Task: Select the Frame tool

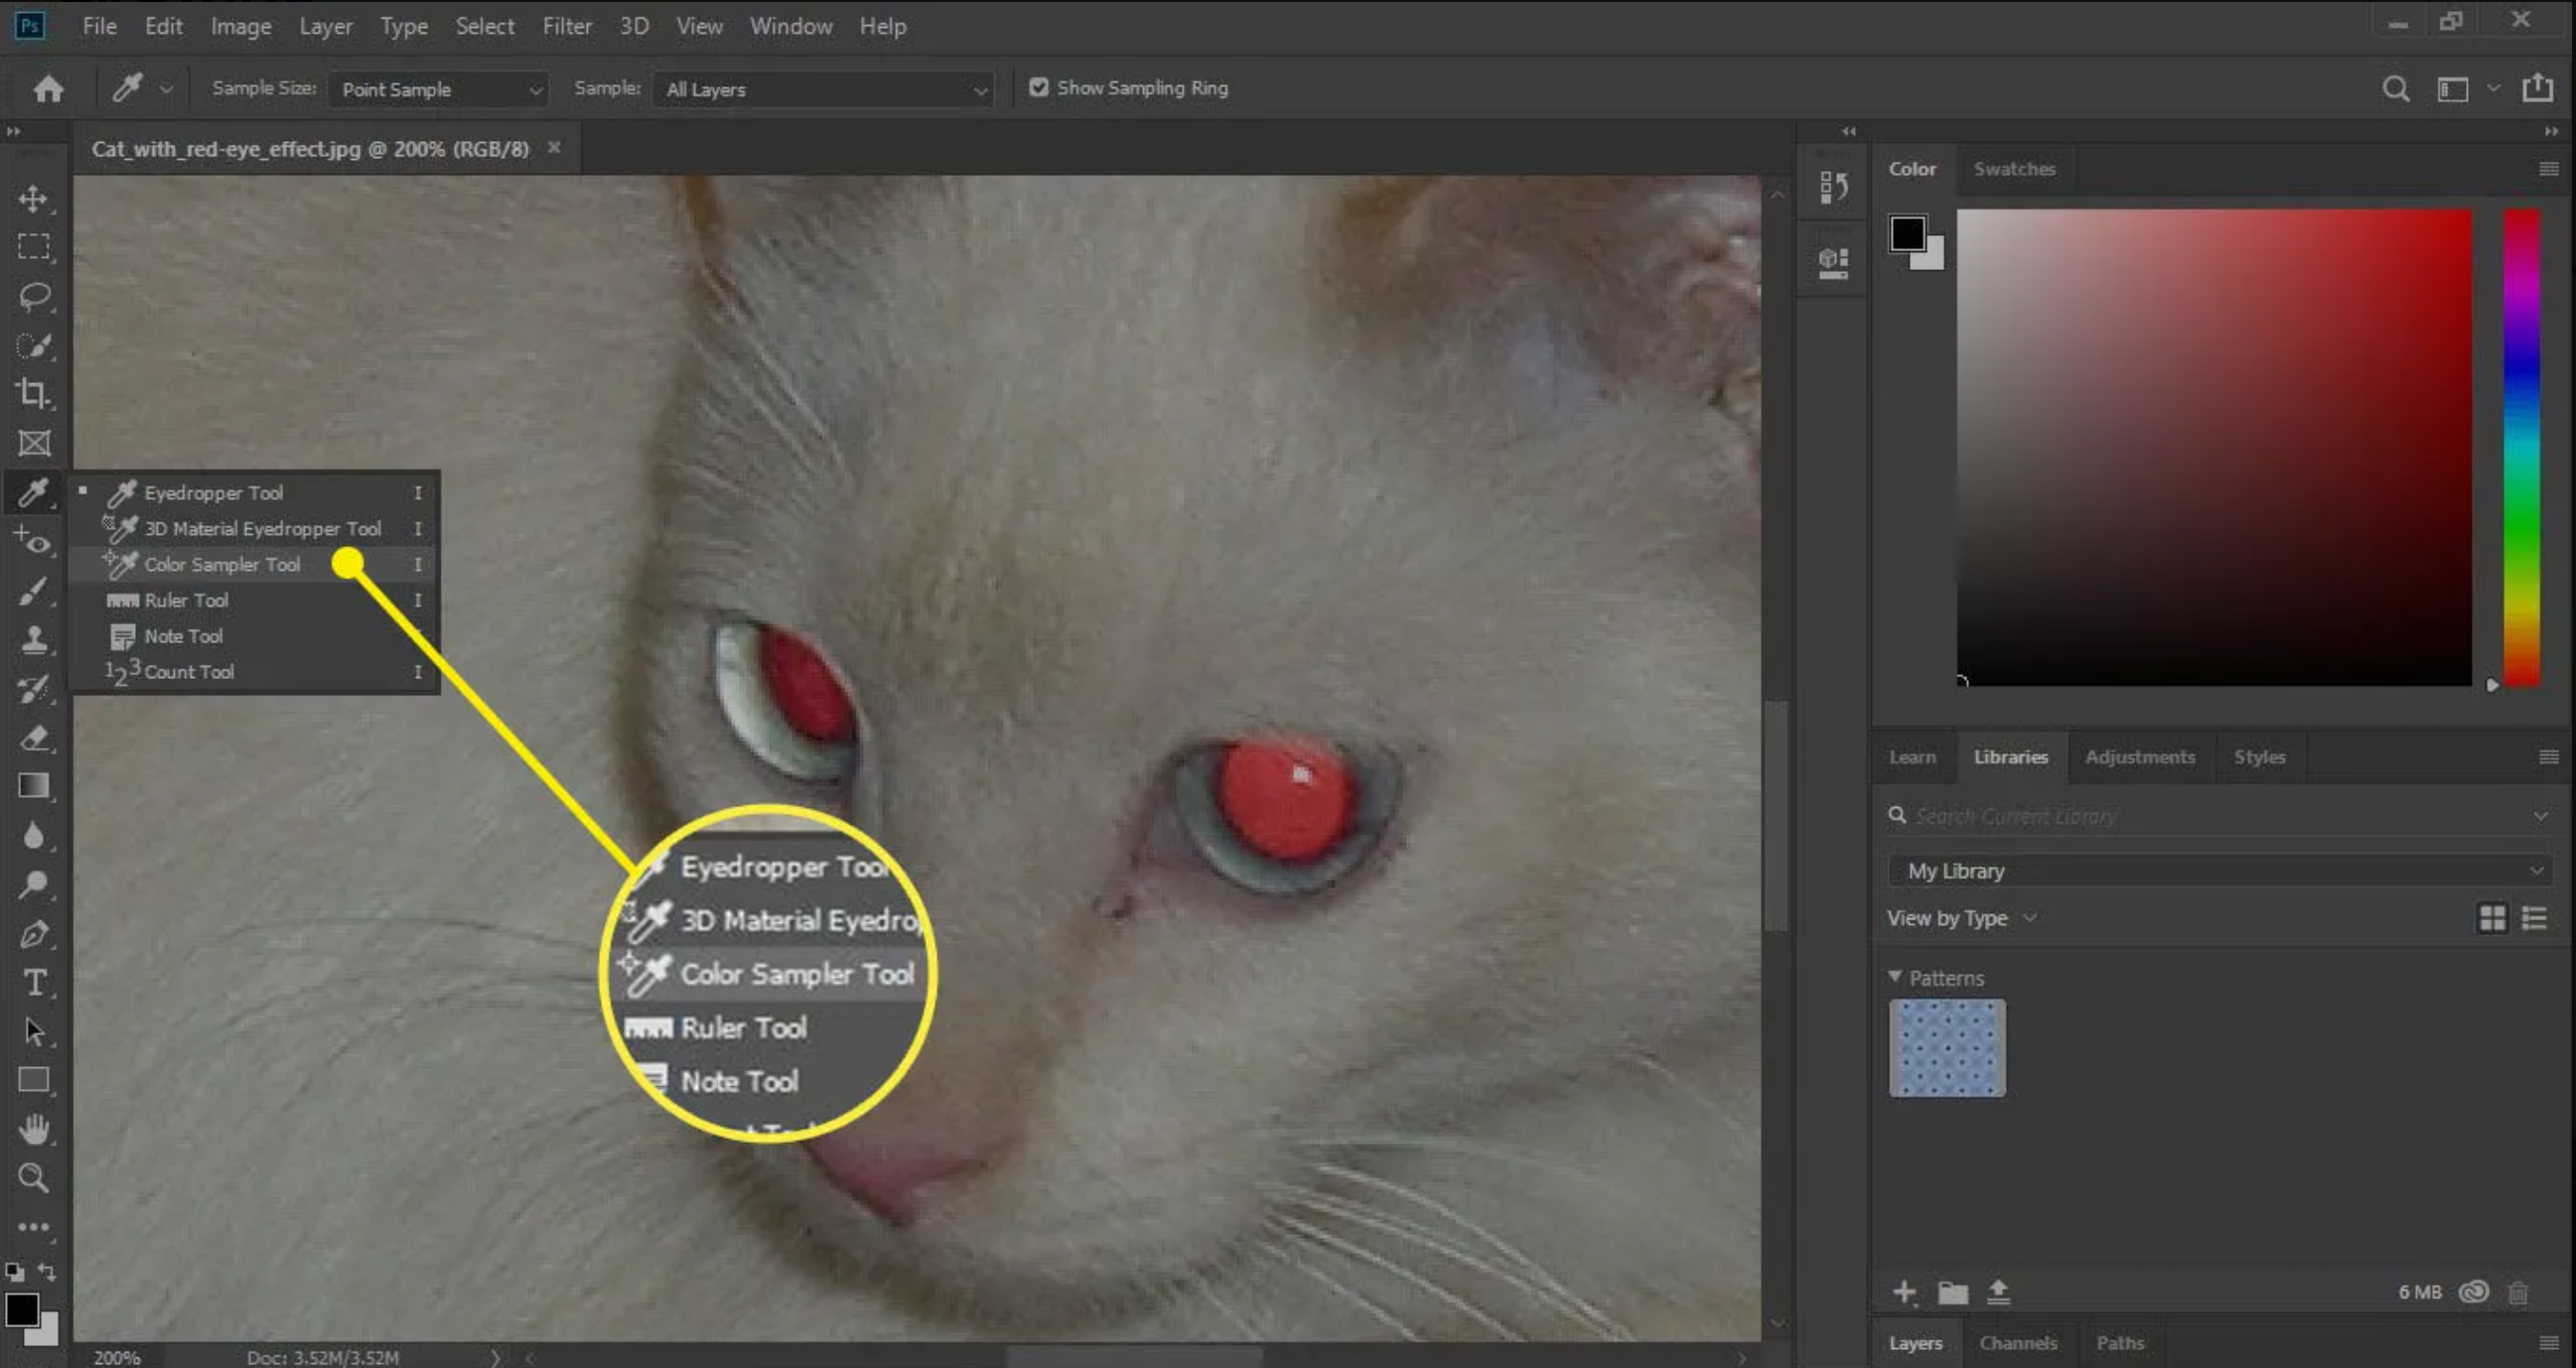Action: tap(33, 443)
